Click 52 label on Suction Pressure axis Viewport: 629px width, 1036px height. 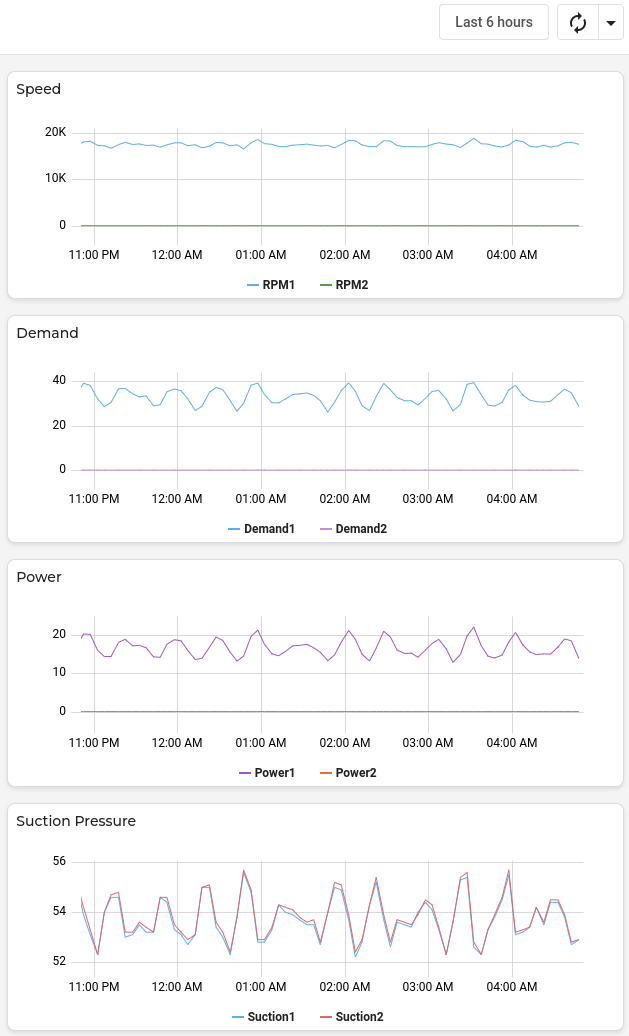click(59, 961)
